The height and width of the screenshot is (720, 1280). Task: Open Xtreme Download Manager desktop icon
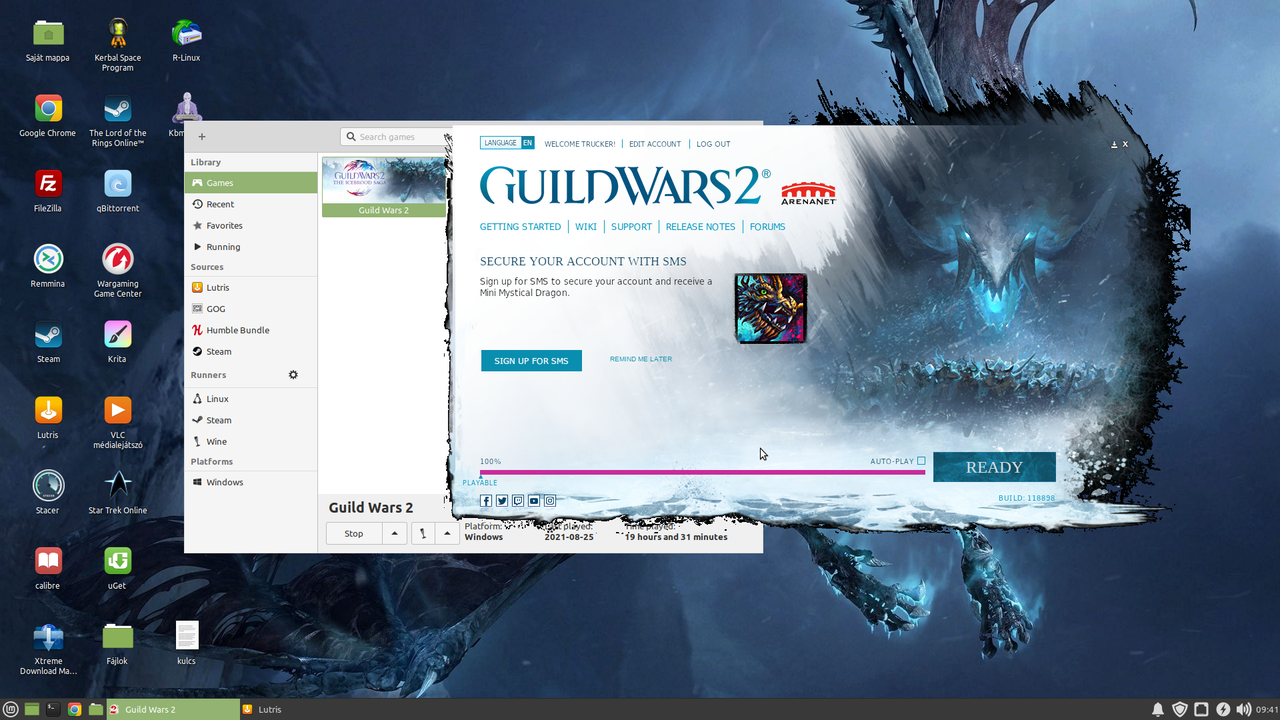click(48, 647)
